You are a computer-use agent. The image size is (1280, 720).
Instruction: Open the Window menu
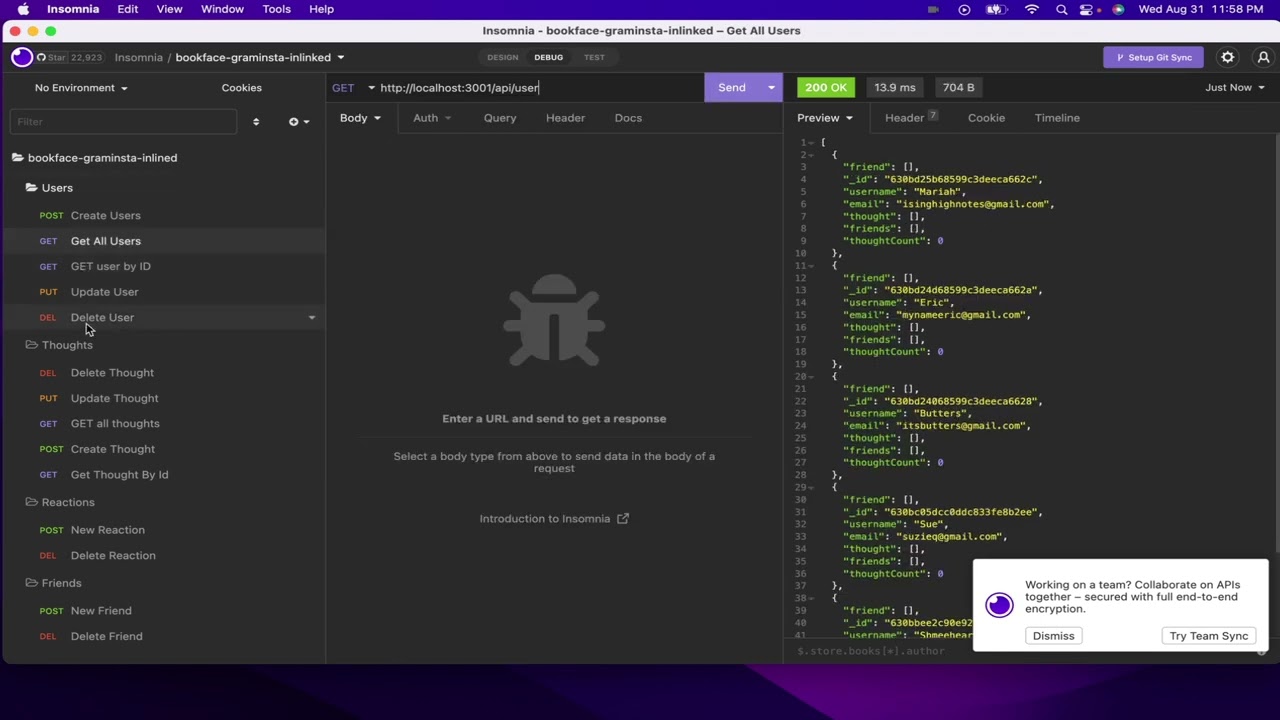pyautogui.click(x=222, y=9)
